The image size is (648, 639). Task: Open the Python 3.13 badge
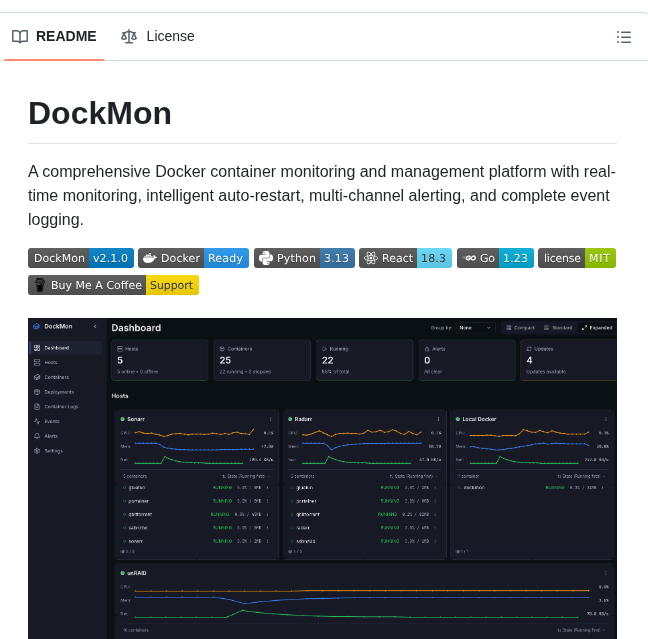[x=304, y=258]
